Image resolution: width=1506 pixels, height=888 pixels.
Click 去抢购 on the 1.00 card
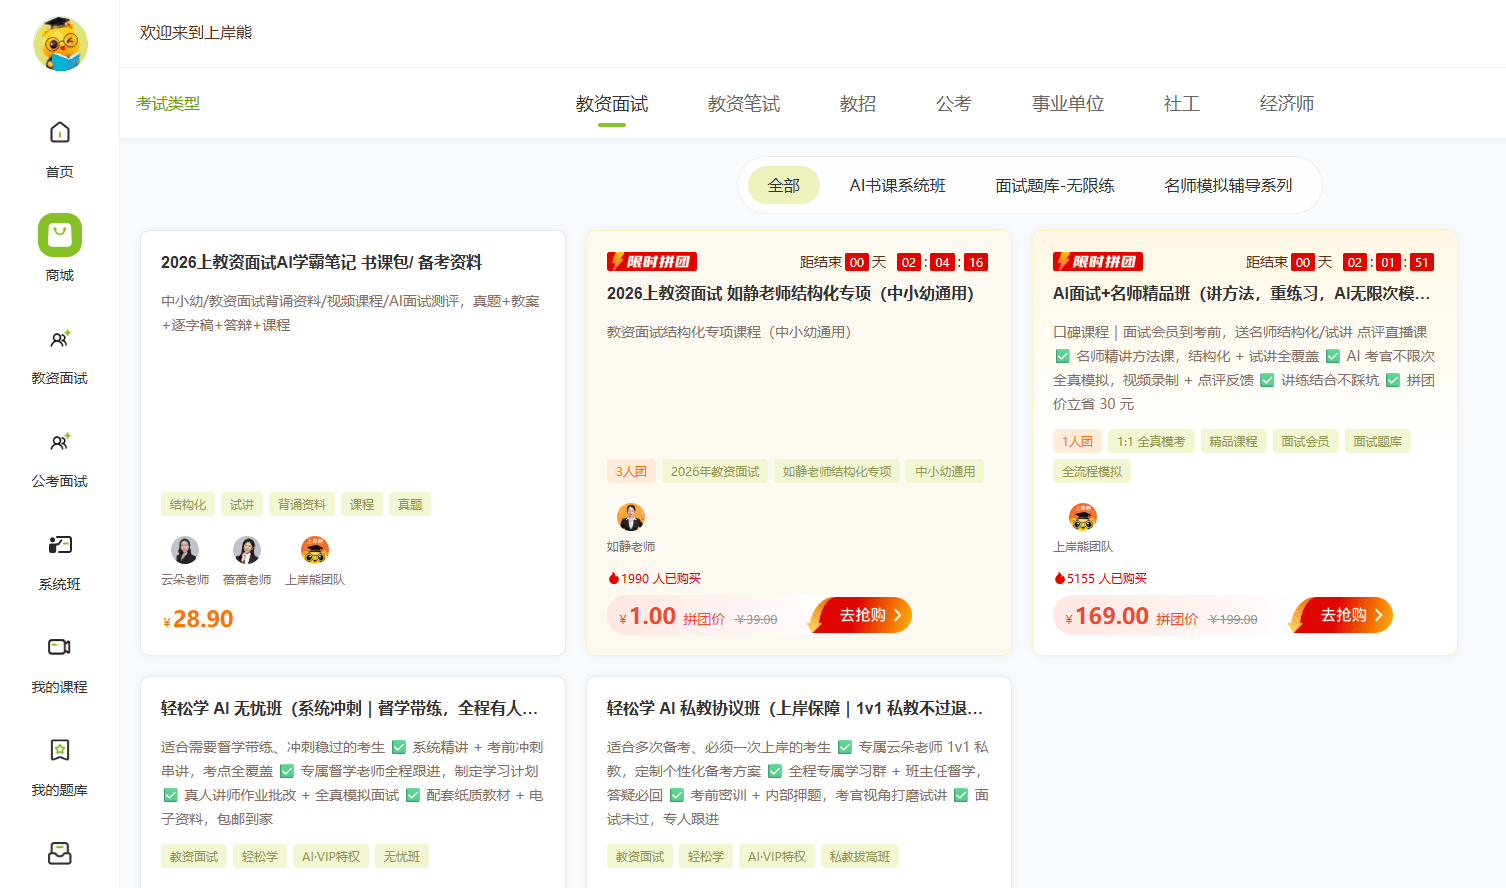[x=862, y=615]
